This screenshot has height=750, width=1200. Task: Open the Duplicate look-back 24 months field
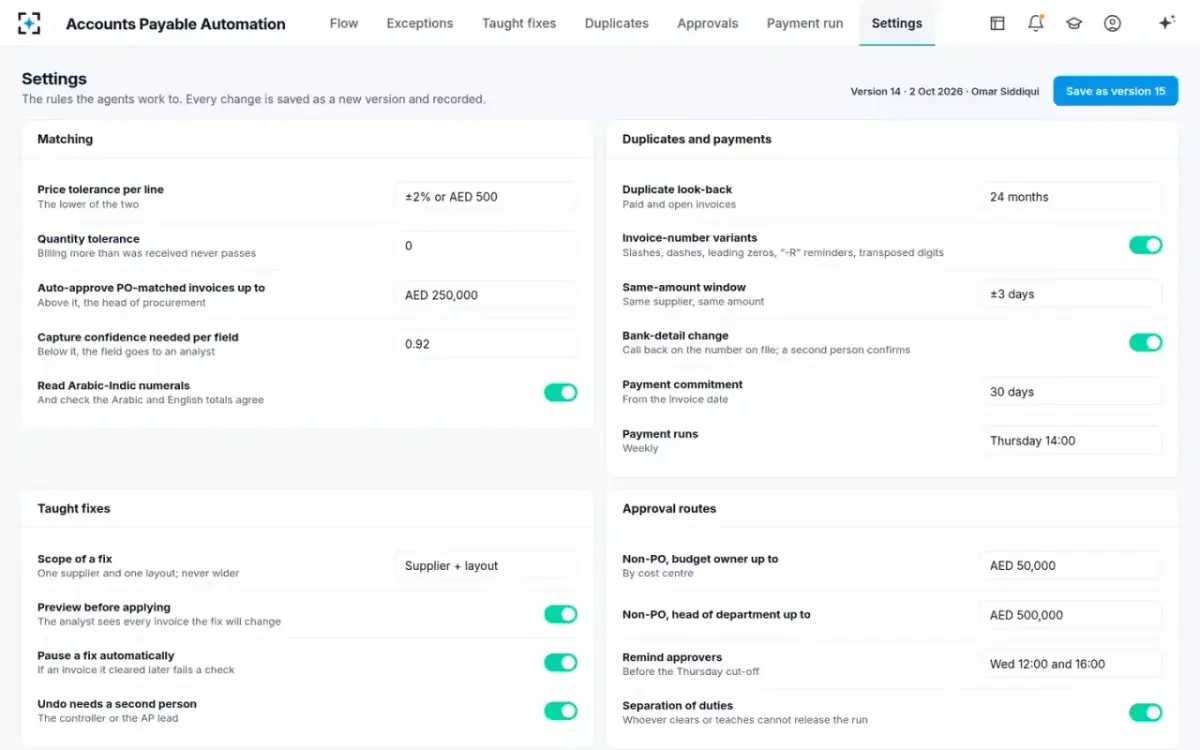[1071, 197]
